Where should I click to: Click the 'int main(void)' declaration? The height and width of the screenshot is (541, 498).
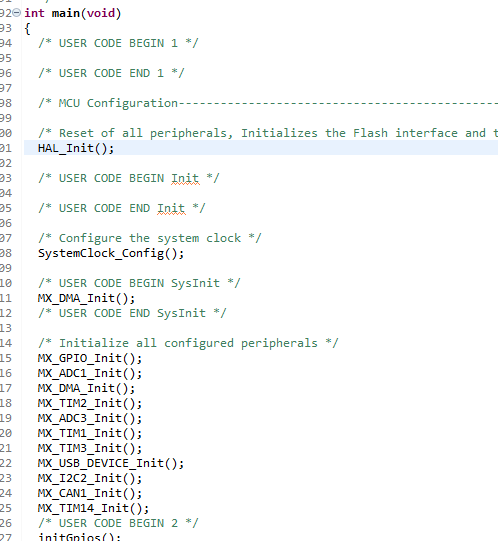click(x=72, y=13)
